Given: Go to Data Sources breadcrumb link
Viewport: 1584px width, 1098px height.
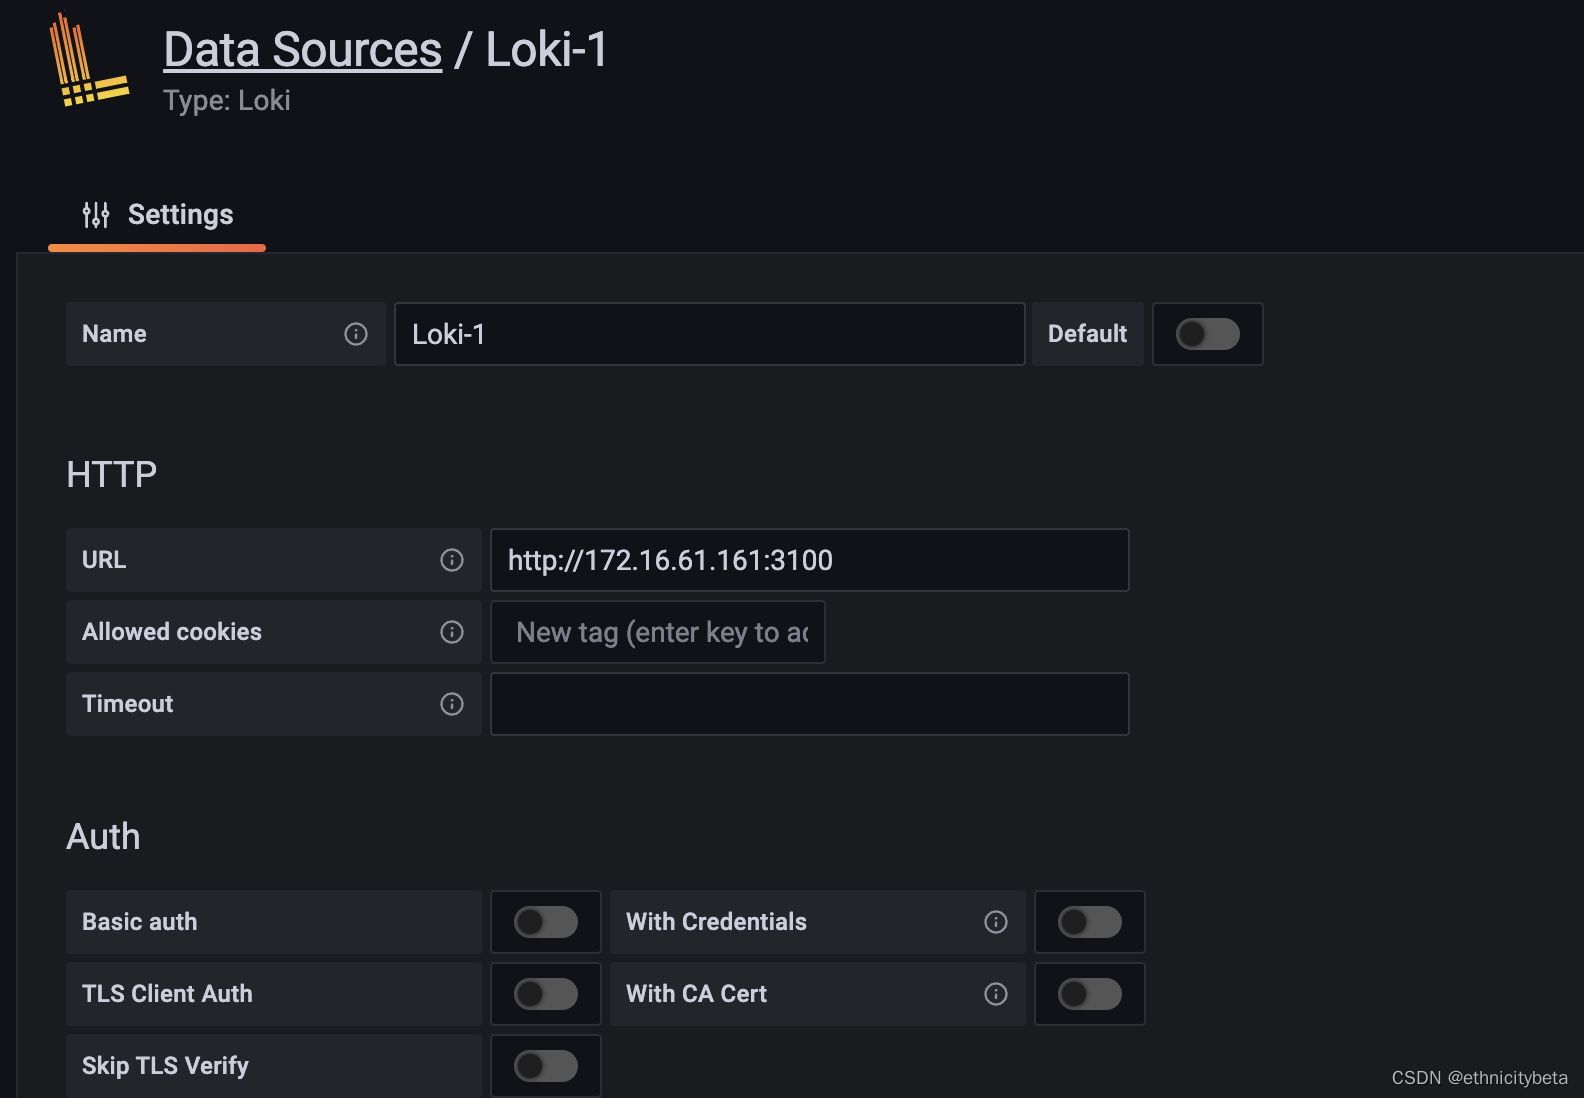Looking at the screenshot, I should [303, 50].
